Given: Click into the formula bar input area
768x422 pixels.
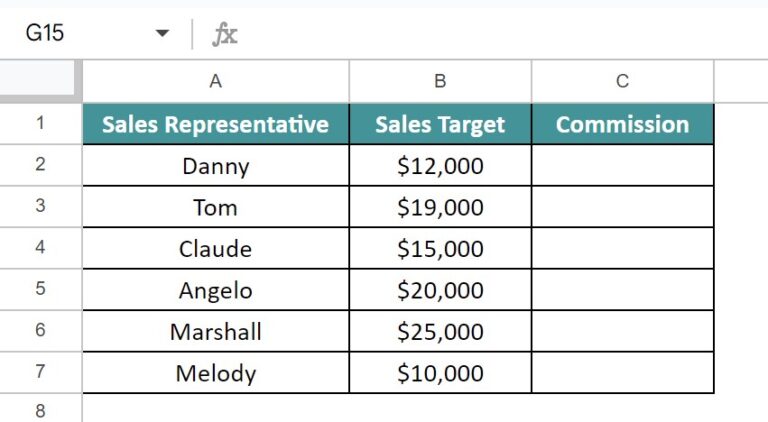Looking at the screenshot, I should click(x=504, y=34).
